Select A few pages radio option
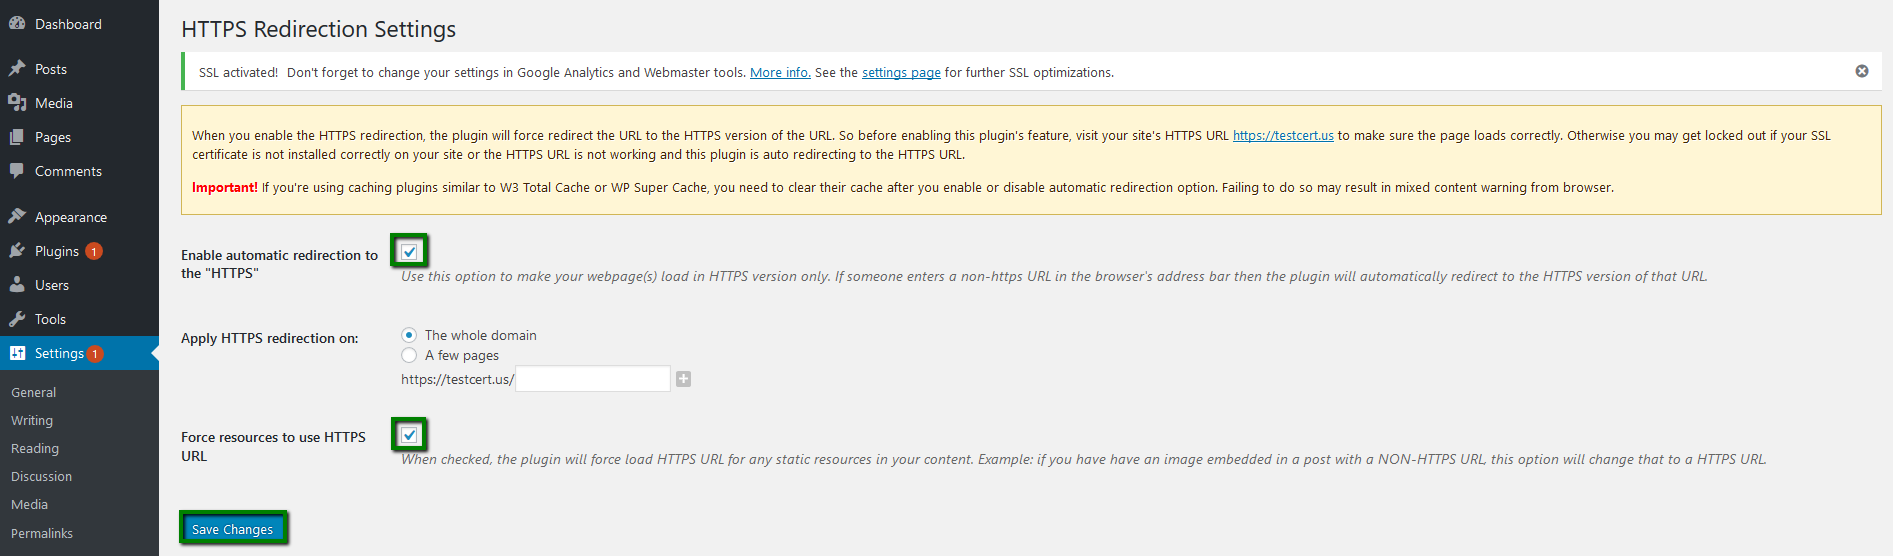Viewport: 1893px width, 556px height. [409, 355]
